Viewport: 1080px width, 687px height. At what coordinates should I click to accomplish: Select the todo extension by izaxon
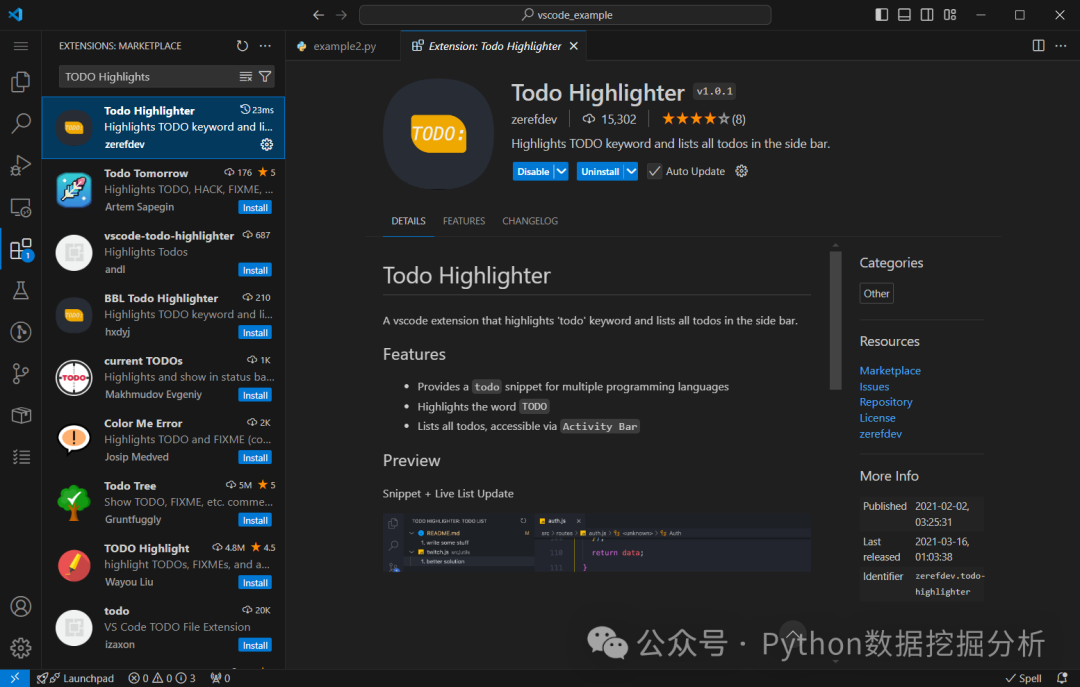[x=163, y=628]
